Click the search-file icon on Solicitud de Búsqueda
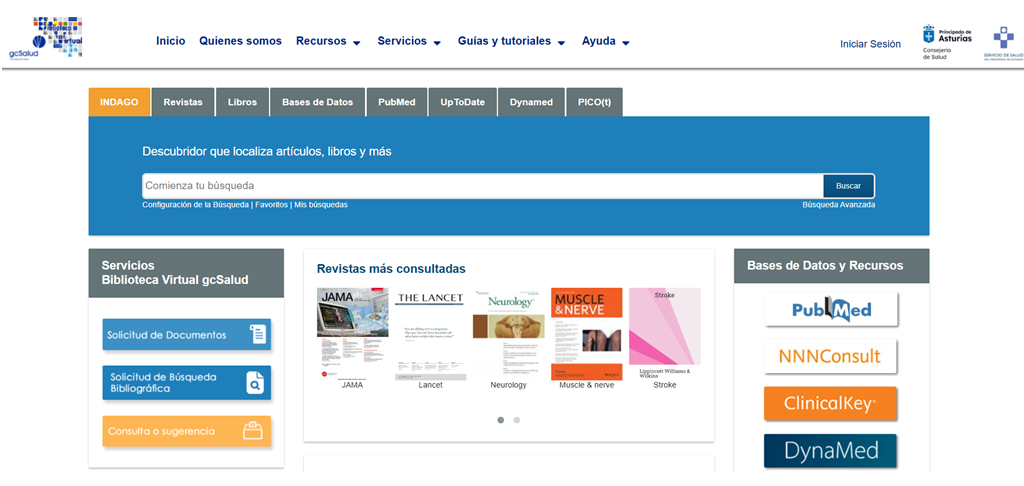Image resolution: width=1024 pixels, height=486 pixels. [255, 383]
